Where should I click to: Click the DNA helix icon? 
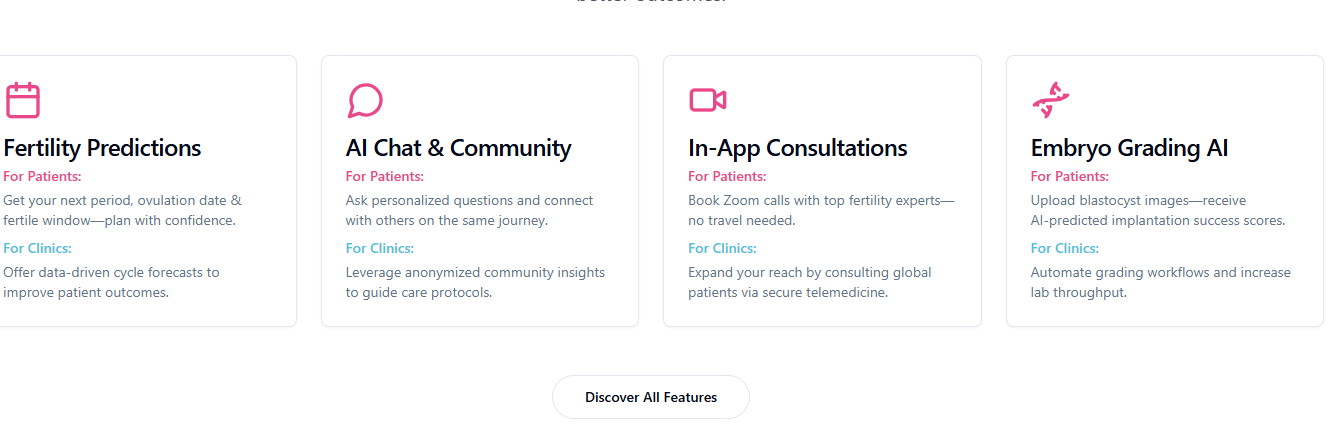point(1050,100)
